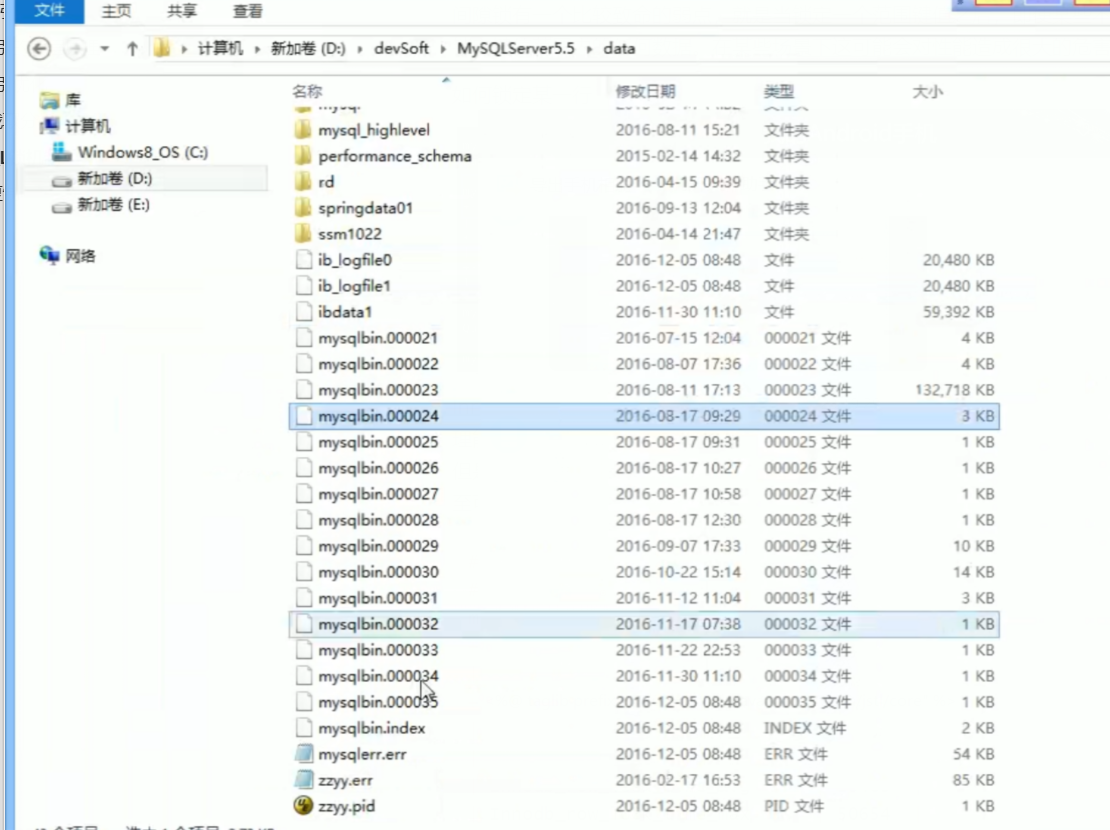
Task: Select 计算机 in the navigation pane
Action: [x=88, y=126]
